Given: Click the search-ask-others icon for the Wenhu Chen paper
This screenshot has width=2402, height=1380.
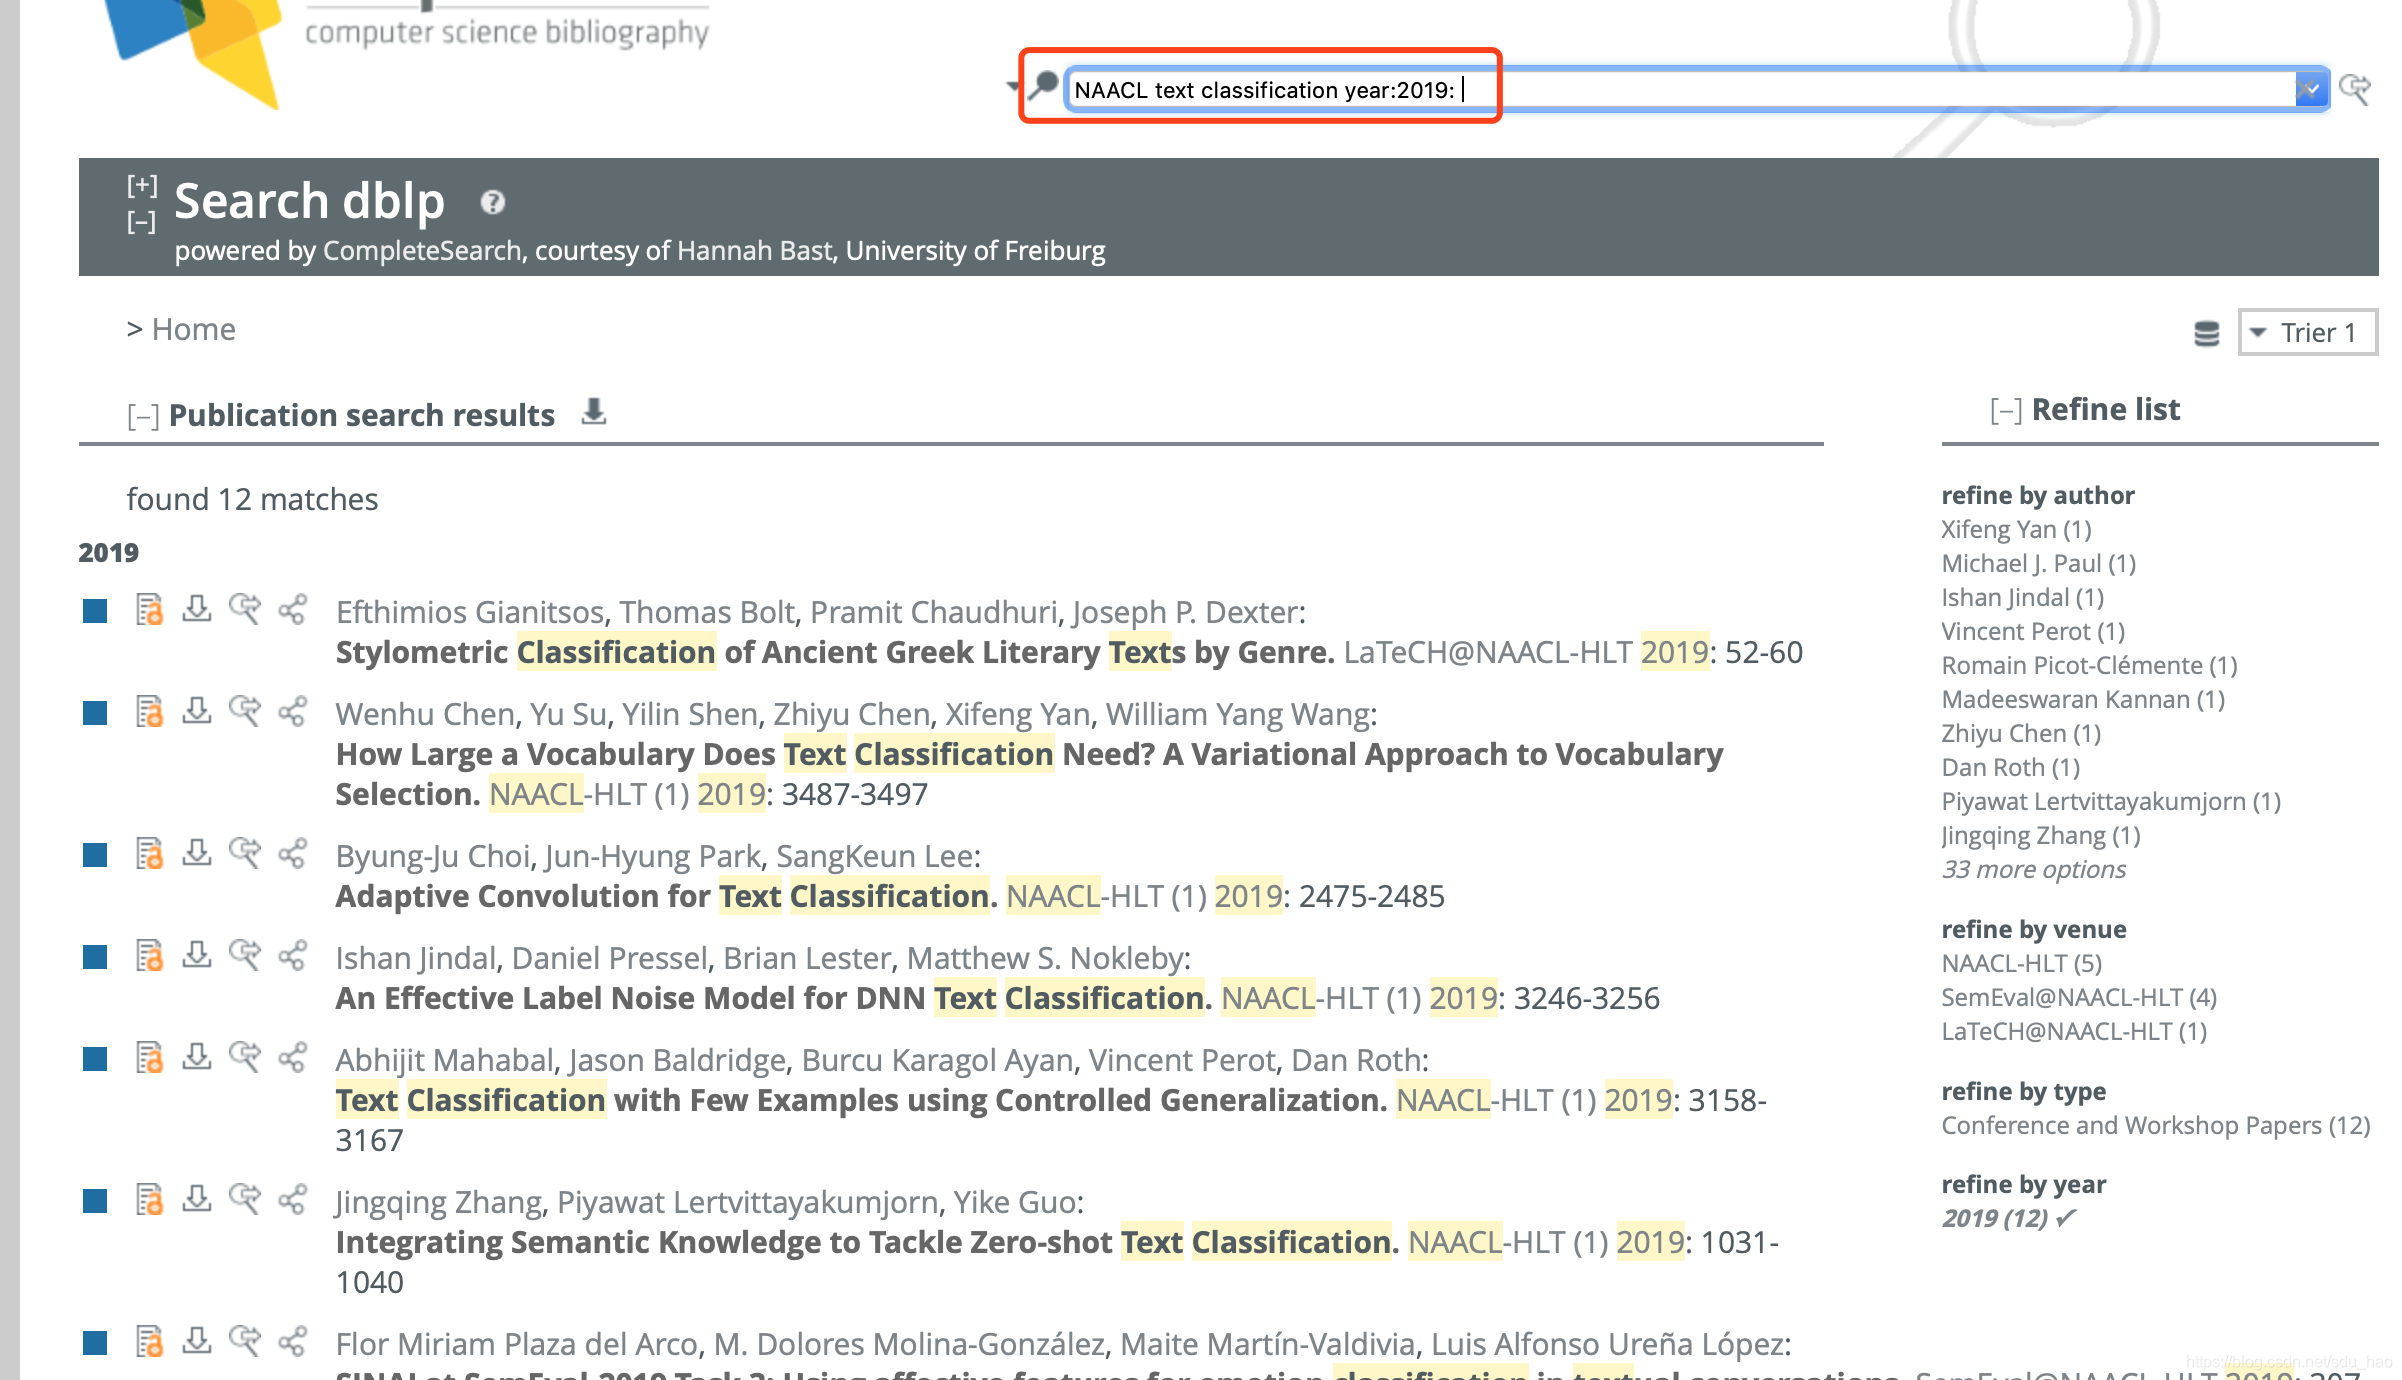Looking at the screenshot, I should [244, 711].
